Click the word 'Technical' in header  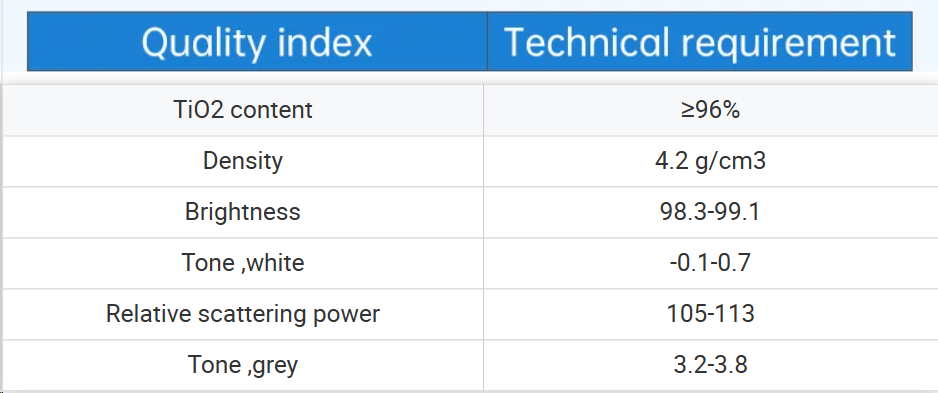pos(588,42)
